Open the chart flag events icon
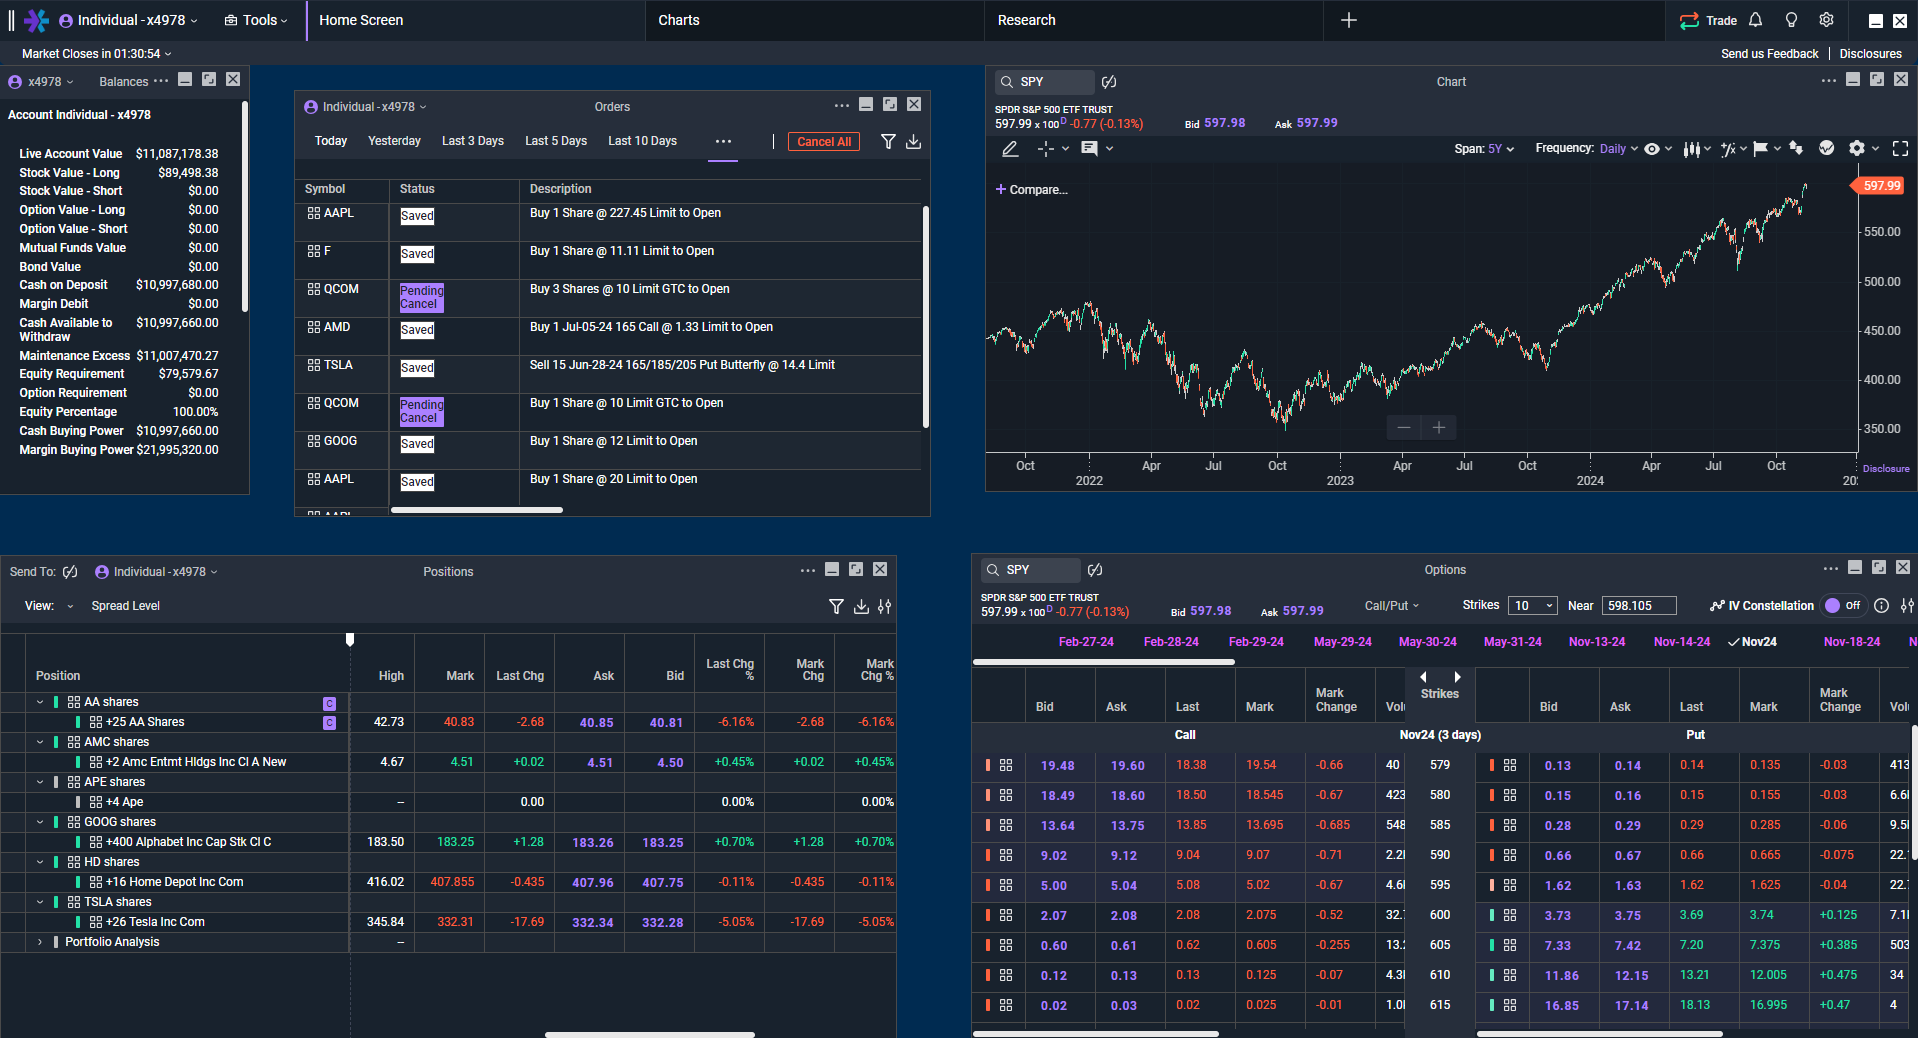This screenshot has width=1918, height=1038. coord(1761,148)
